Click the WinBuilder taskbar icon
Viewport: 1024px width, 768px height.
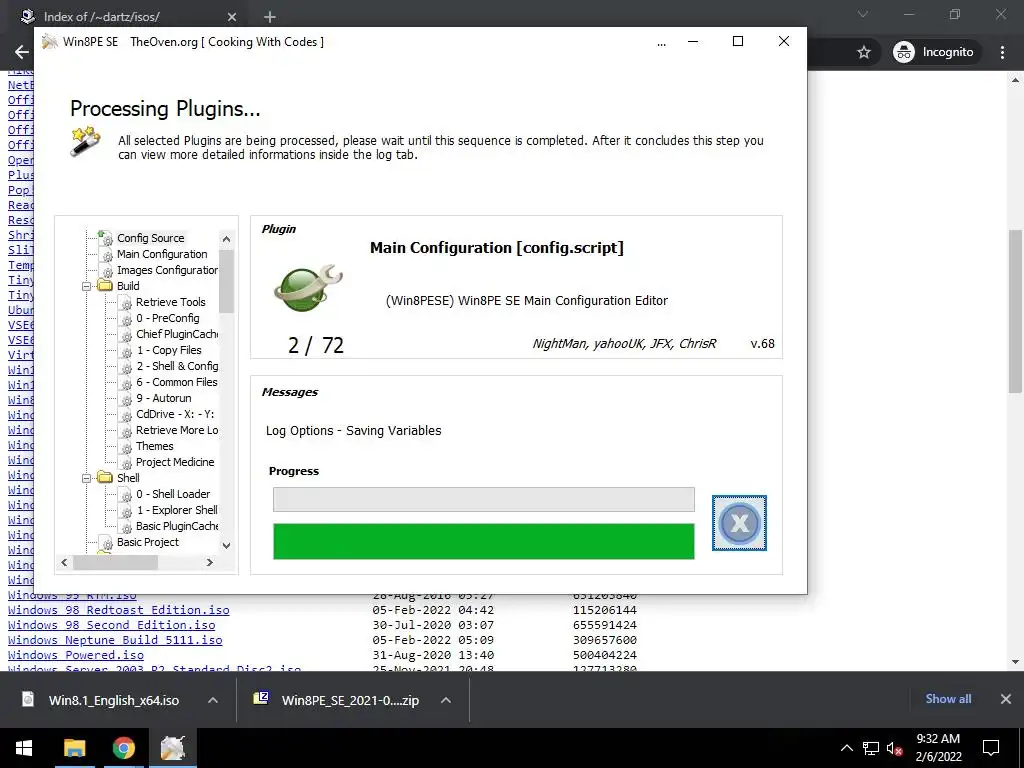point(173,748)
